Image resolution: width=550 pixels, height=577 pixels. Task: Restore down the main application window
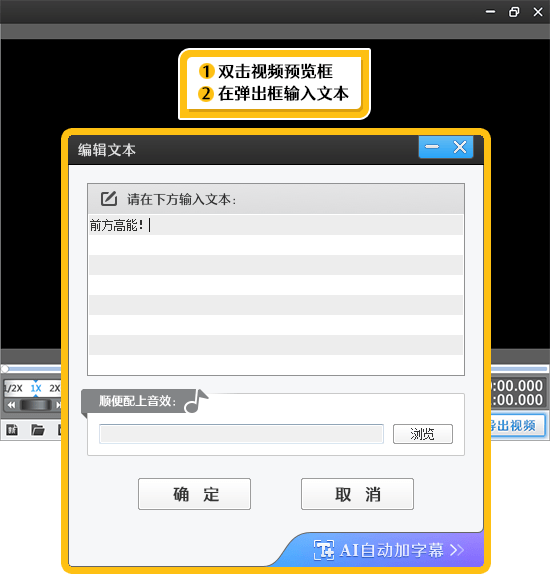coord(514,12)
